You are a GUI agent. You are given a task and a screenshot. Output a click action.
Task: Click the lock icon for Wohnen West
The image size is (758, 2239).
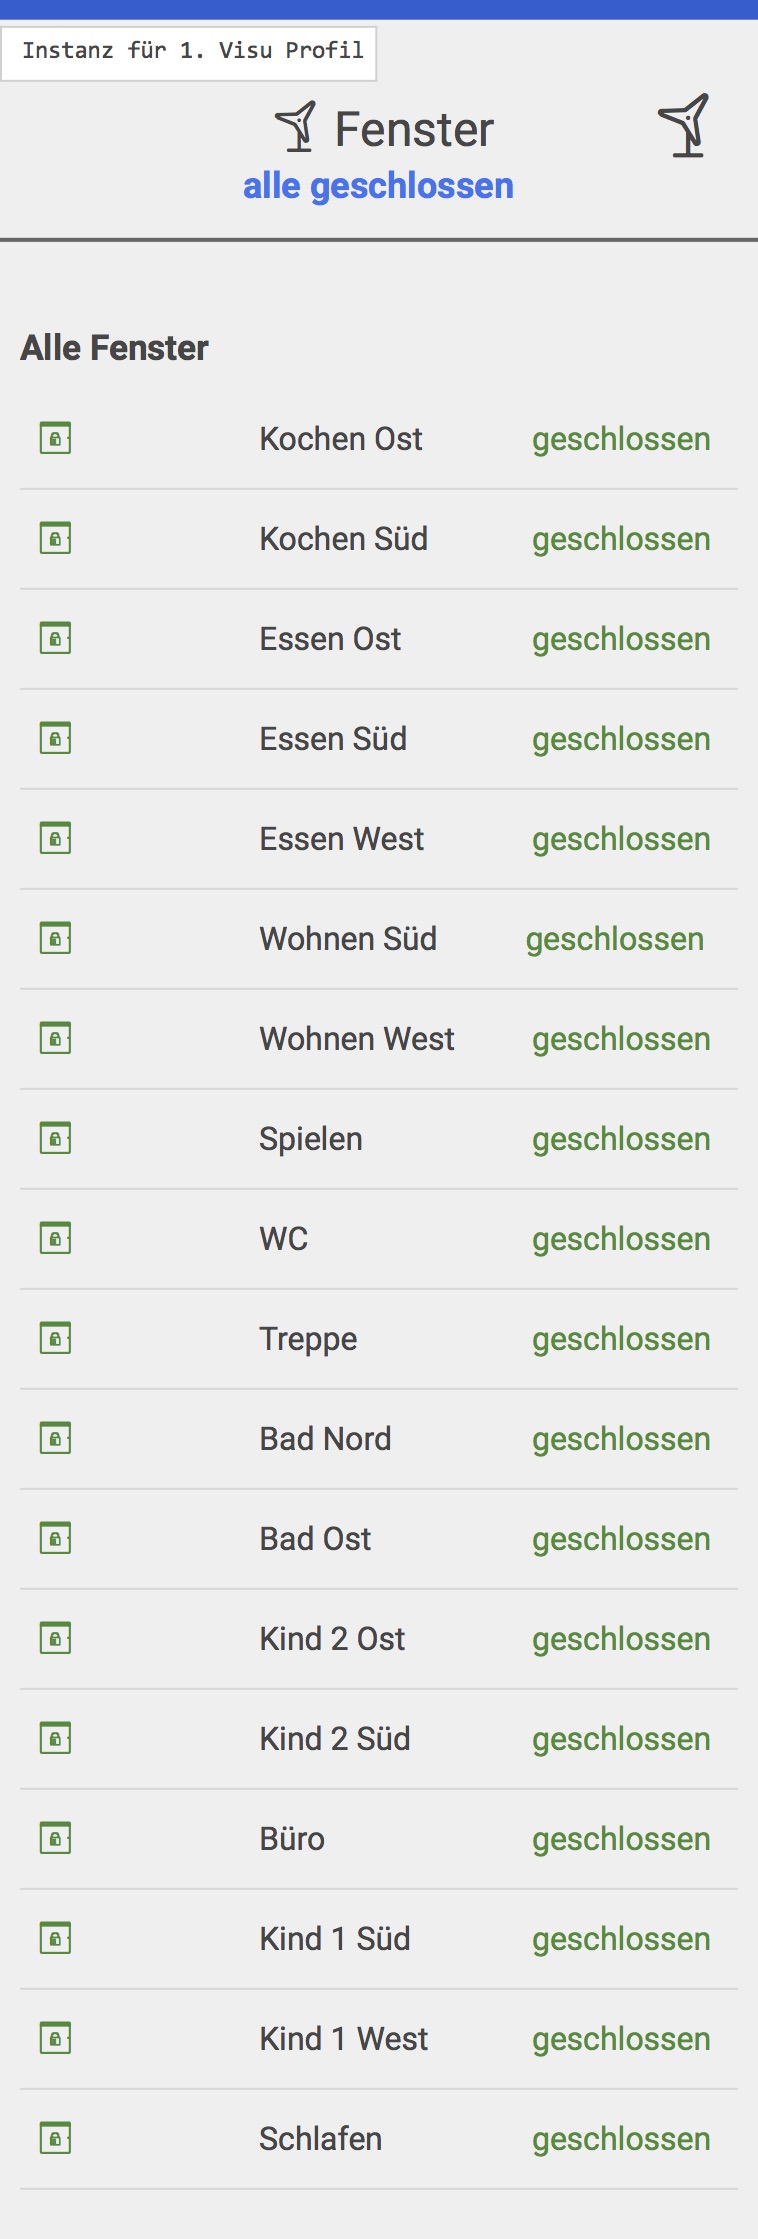point(55,1038)
